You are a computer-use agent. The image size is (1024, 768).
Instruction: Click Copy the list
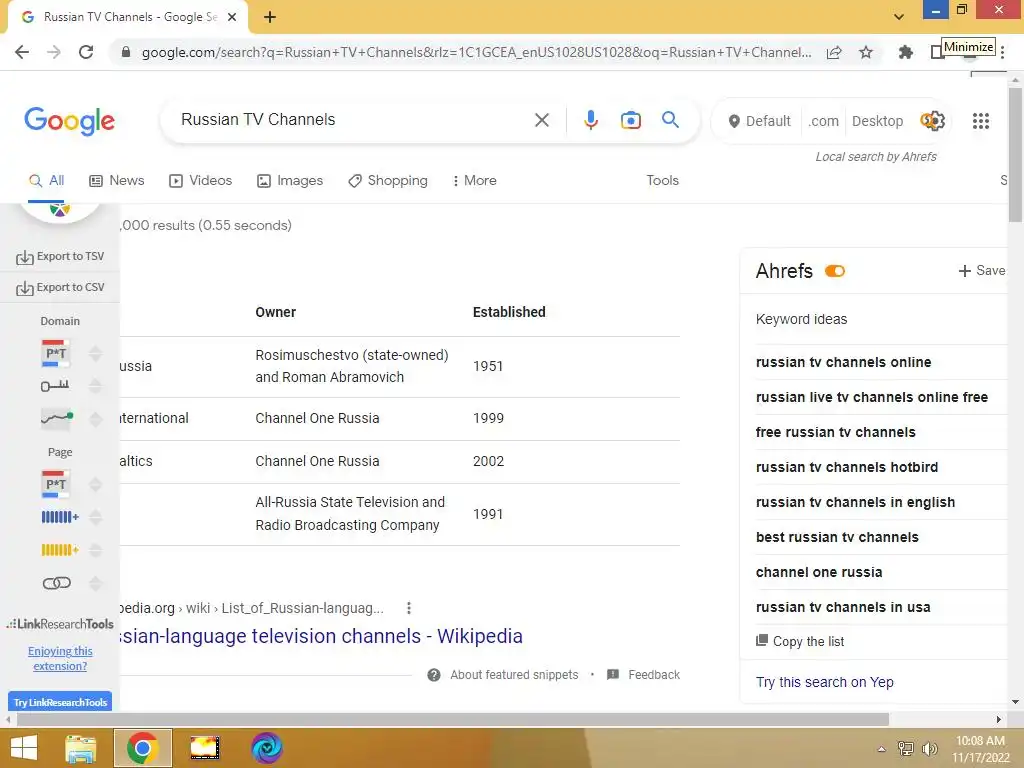[800, 641]
